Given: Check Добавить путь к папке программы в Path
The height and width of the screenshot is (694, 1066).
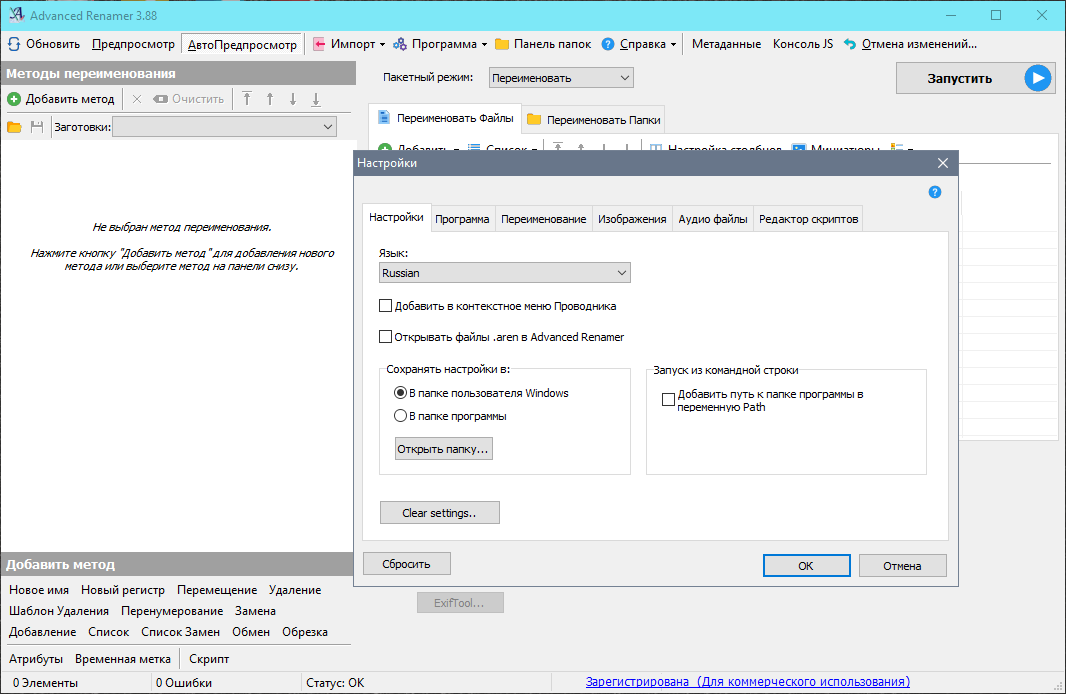Looking at the screenshot, I should coord(668,400).
